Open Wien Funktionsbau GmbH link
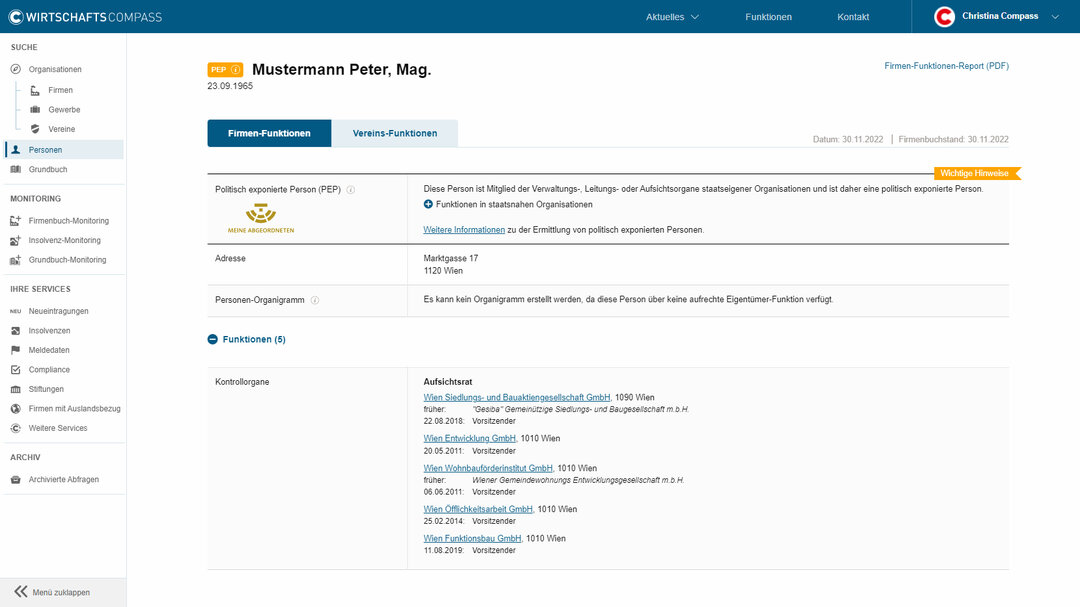The width and height of the screenshot is (1080, 607). 472,539
